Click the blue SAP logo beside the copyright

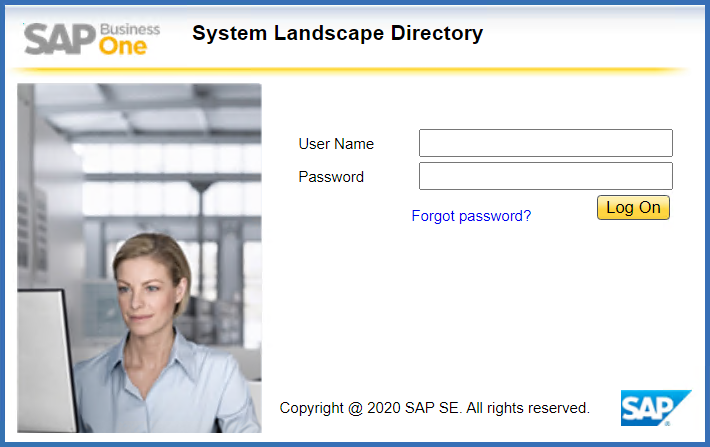tap(655, 407)
